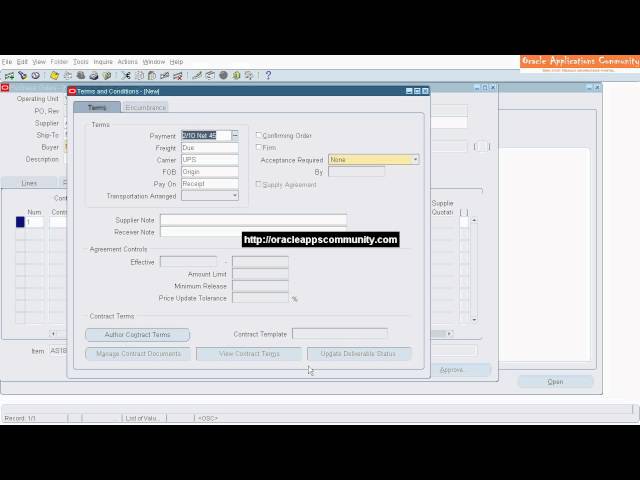Viewport: 640px width, 480px height.
Task: Click the yellow Save toolbar icon
Action: (x=54, y=76)
